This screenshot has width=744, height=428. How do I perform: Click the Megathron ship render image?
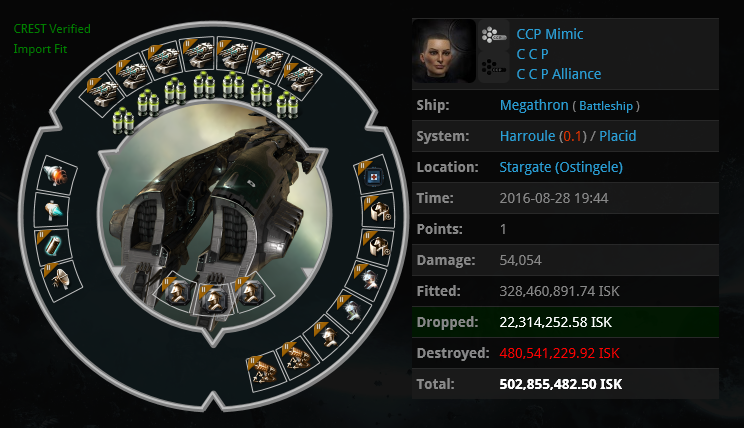coord(213,215)
